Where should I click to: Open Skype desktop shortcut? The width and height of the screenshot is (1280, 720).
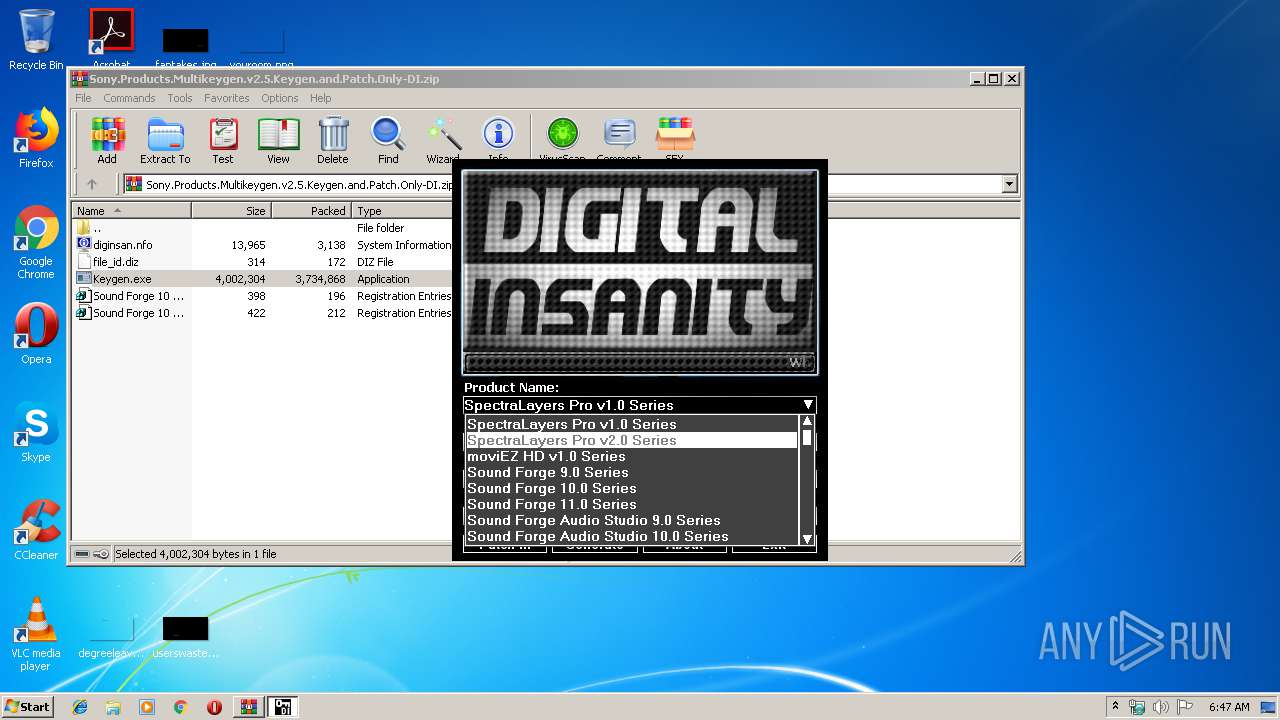point(36,432)
